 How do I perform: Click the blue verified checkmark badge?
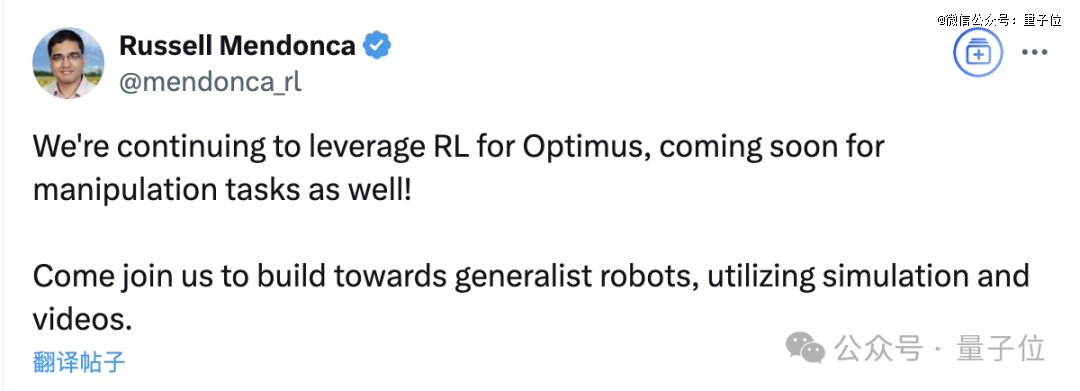pyautogui.click(x=377, y=46)
